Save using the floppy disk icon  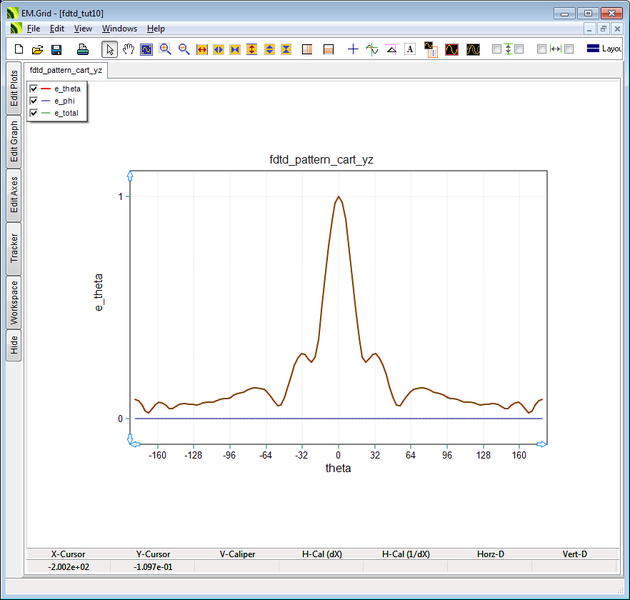57,49
